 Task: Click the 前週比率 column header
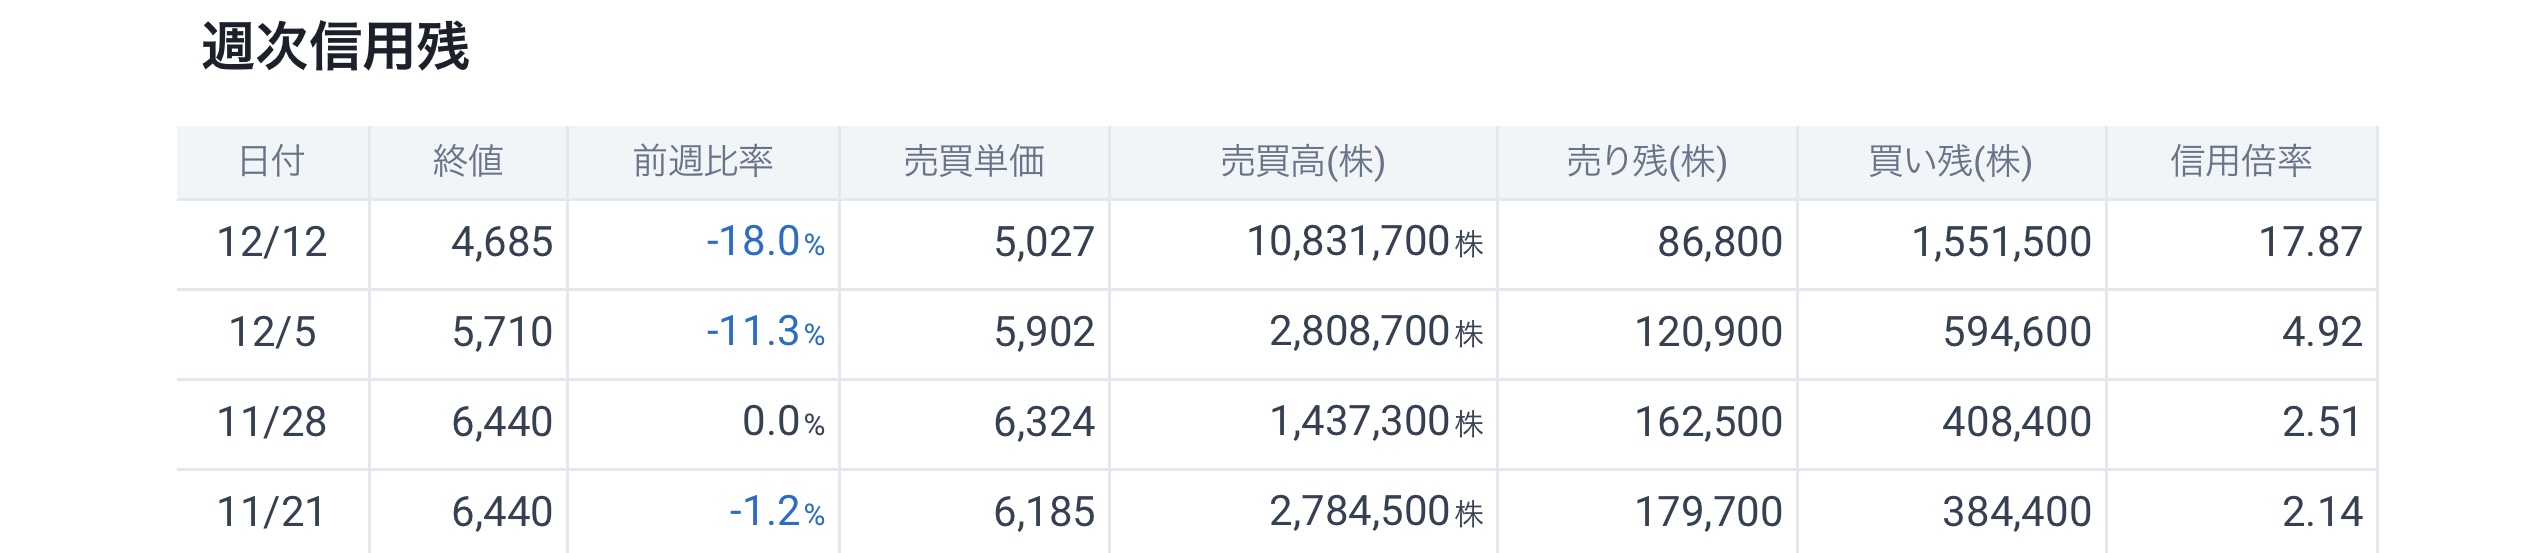click(703, 161)
